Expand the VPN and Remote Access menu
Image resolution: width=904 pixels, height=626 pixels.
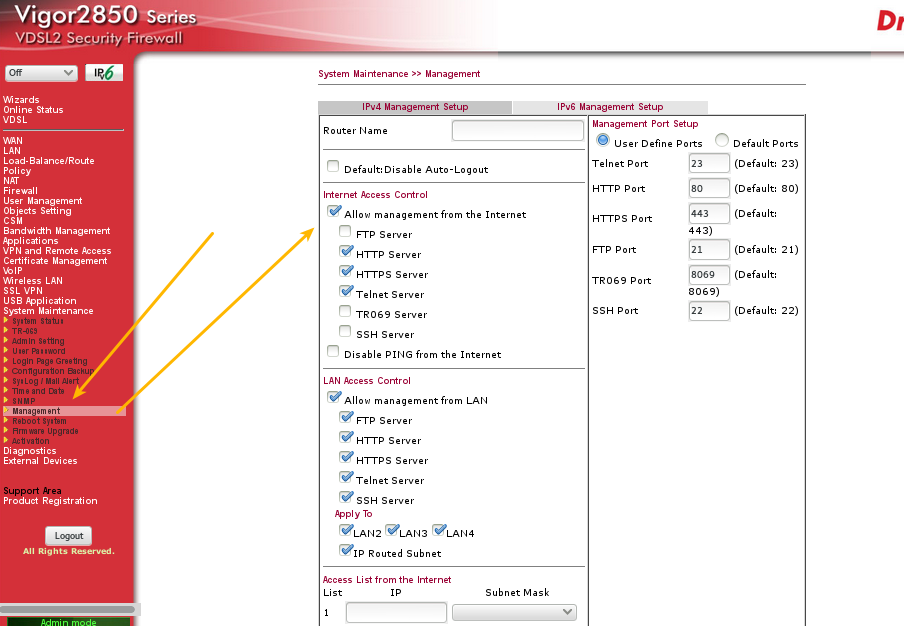tap(56, 251)
